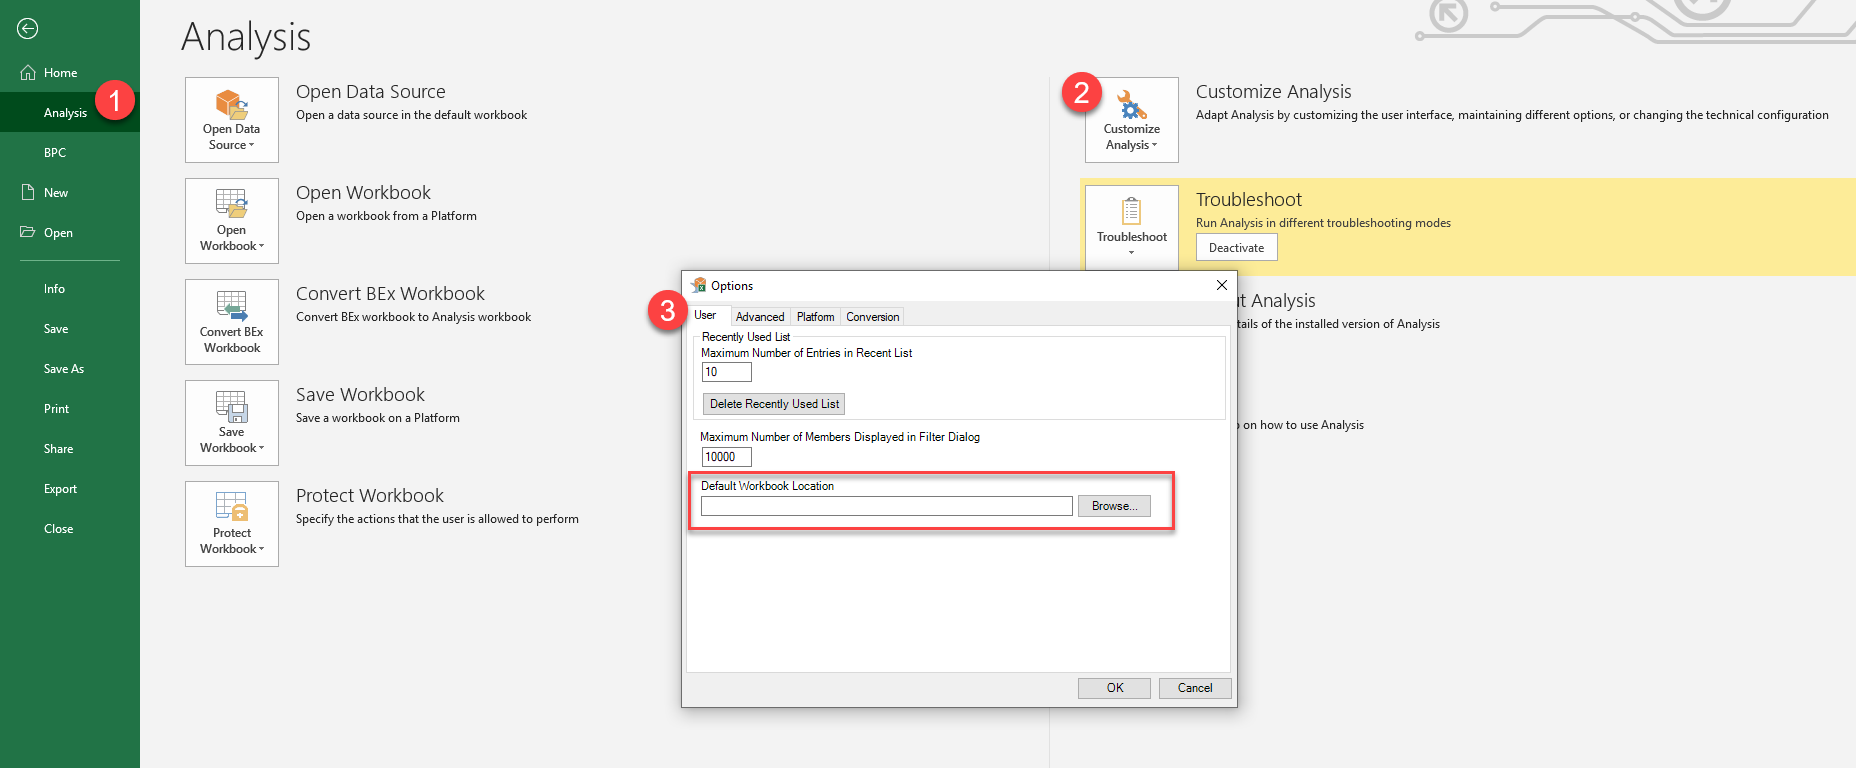Click the Deactivate troubleshooting button
The image size is (1856, 768).
coord(1237,248)
